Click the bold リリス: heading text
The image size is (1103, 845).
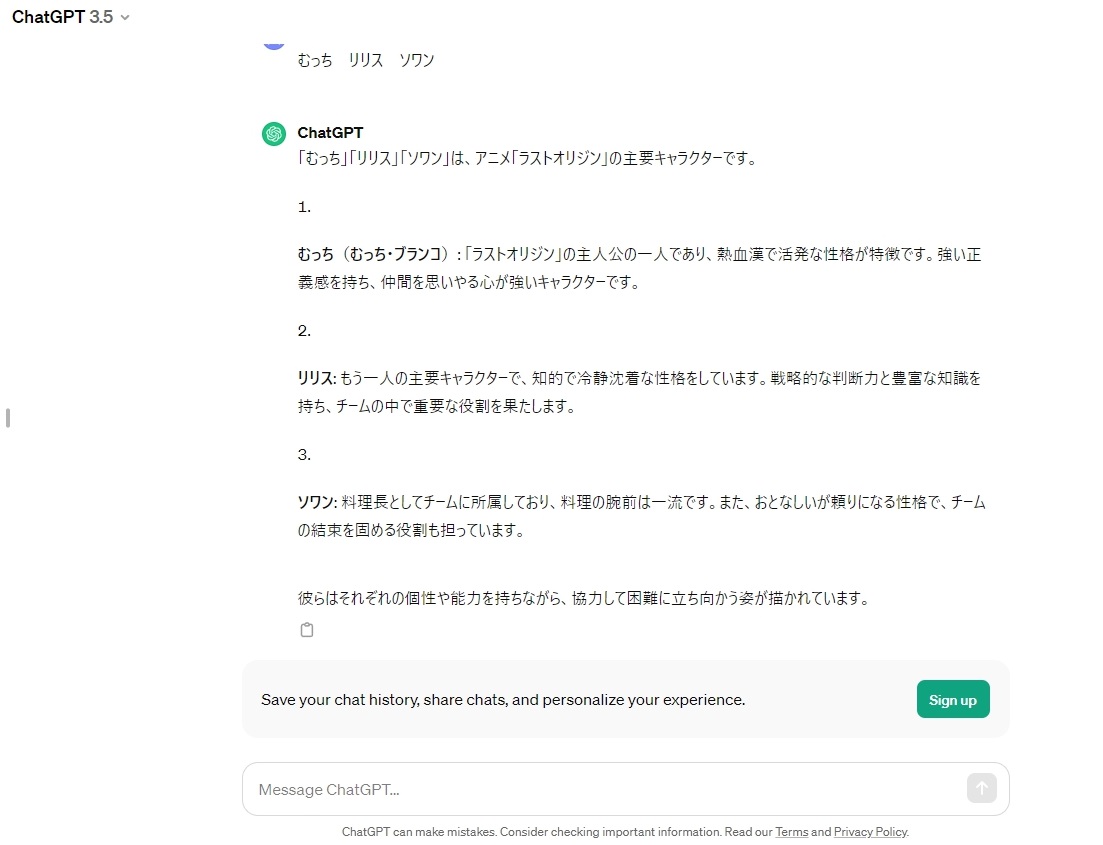(x=316, y=379)
